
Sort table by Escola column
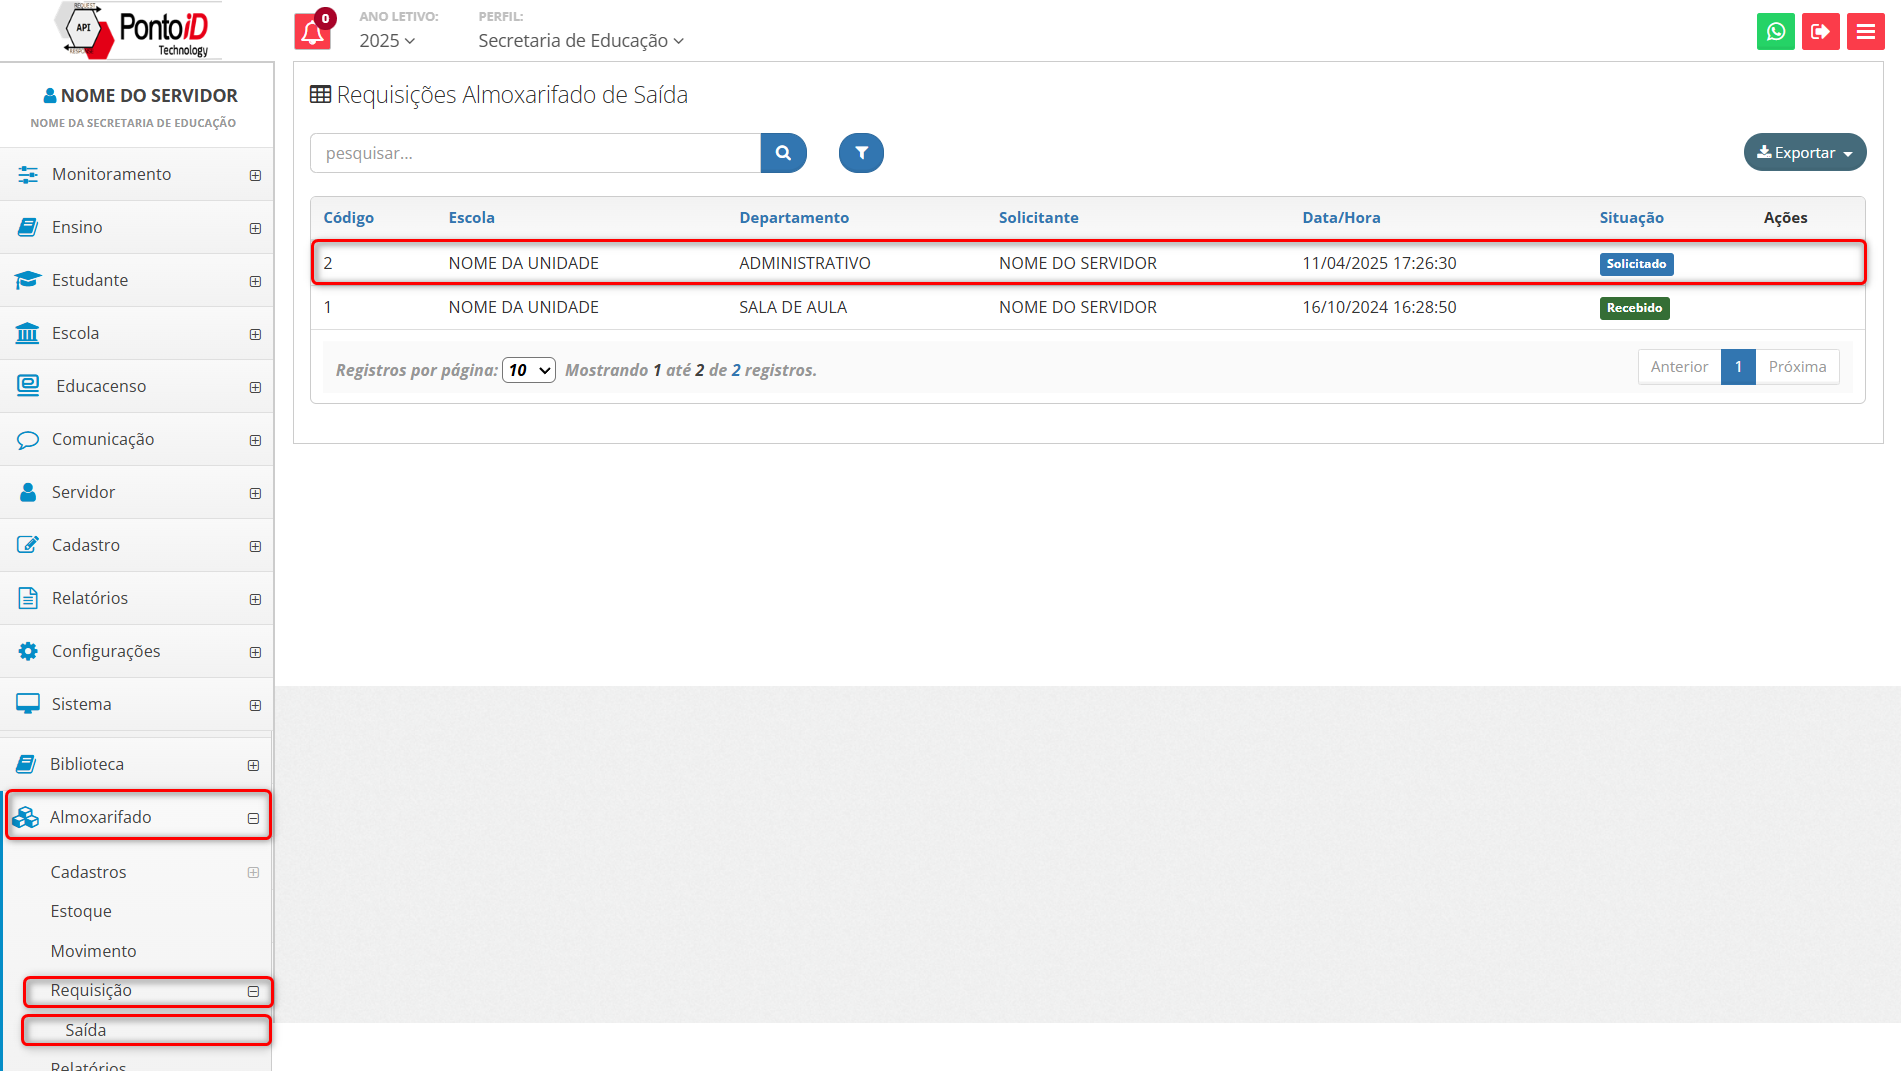(471, 217)
